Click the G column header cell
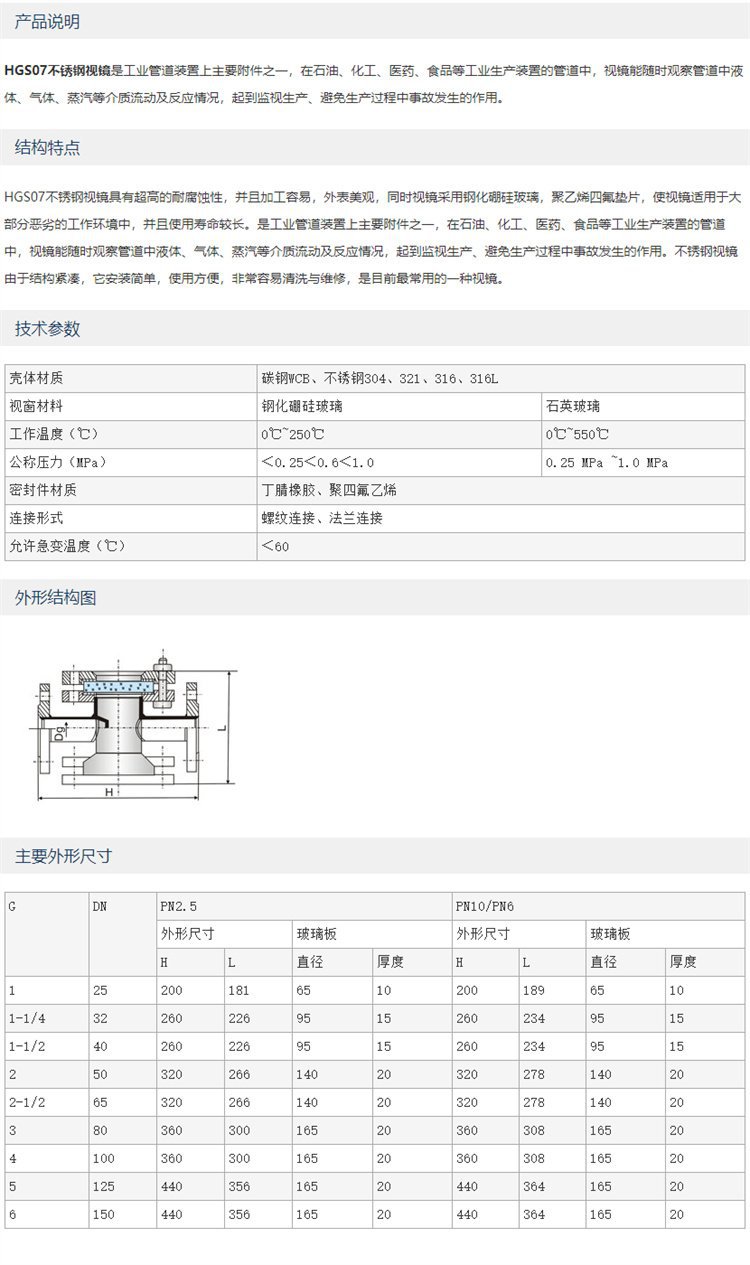The height and width of the screenshot is (1265, 750). point(47,934)
